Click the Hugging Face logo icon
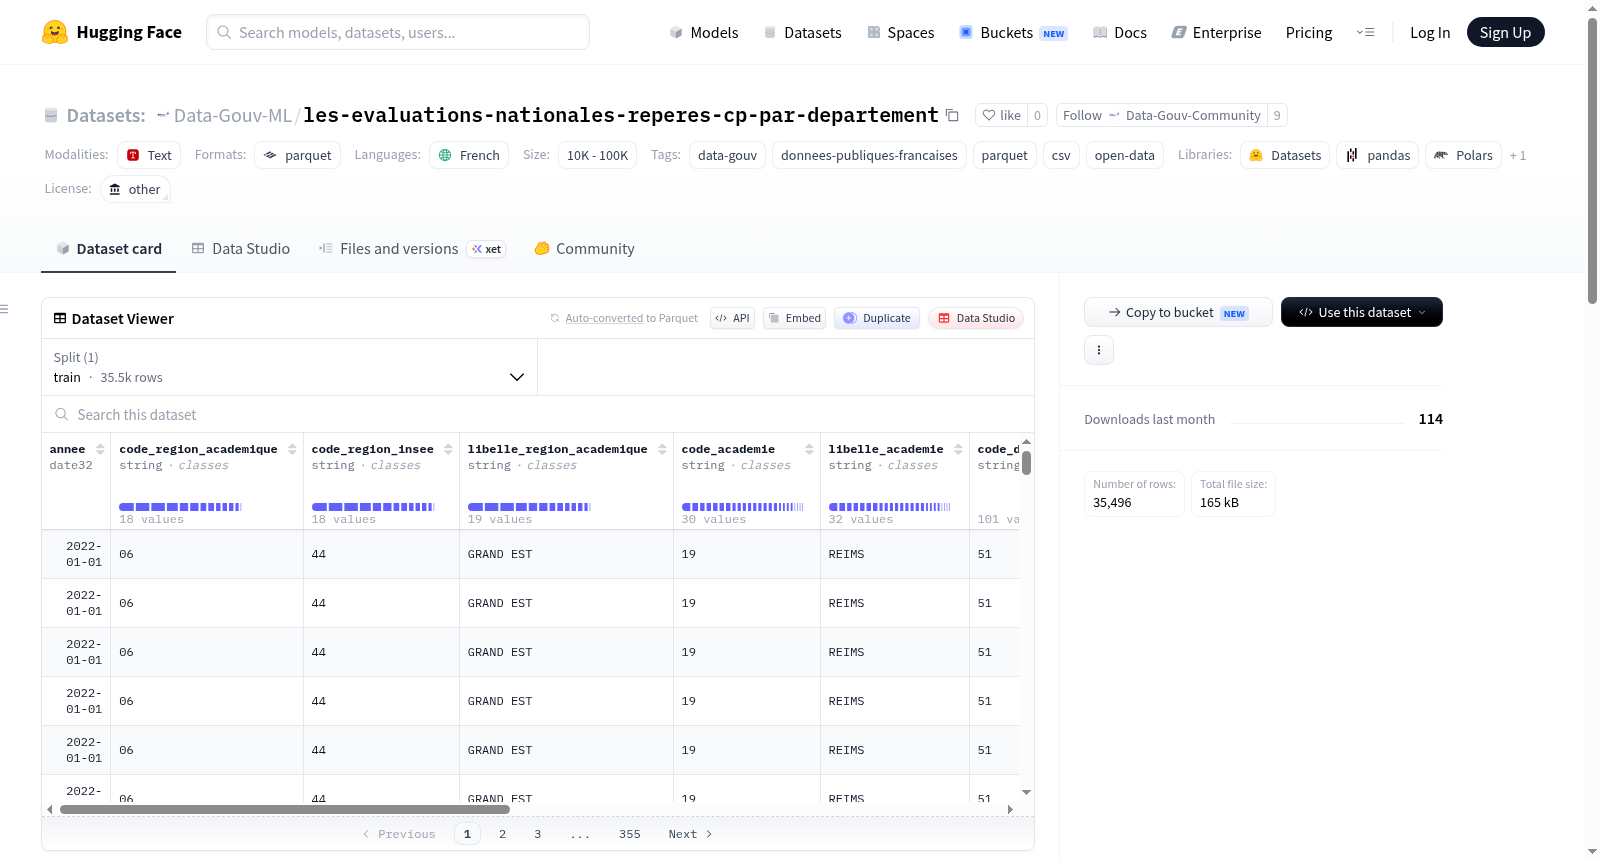The width and height of the screenshot is (1600, 861). (55, 32)
